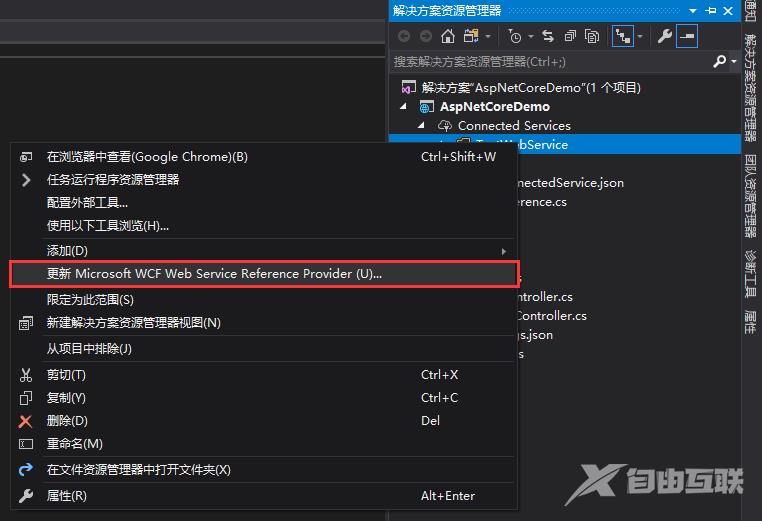Open the Solution Explorer vertical side tab
The image size is (762, 521).
tap(751, 87)
